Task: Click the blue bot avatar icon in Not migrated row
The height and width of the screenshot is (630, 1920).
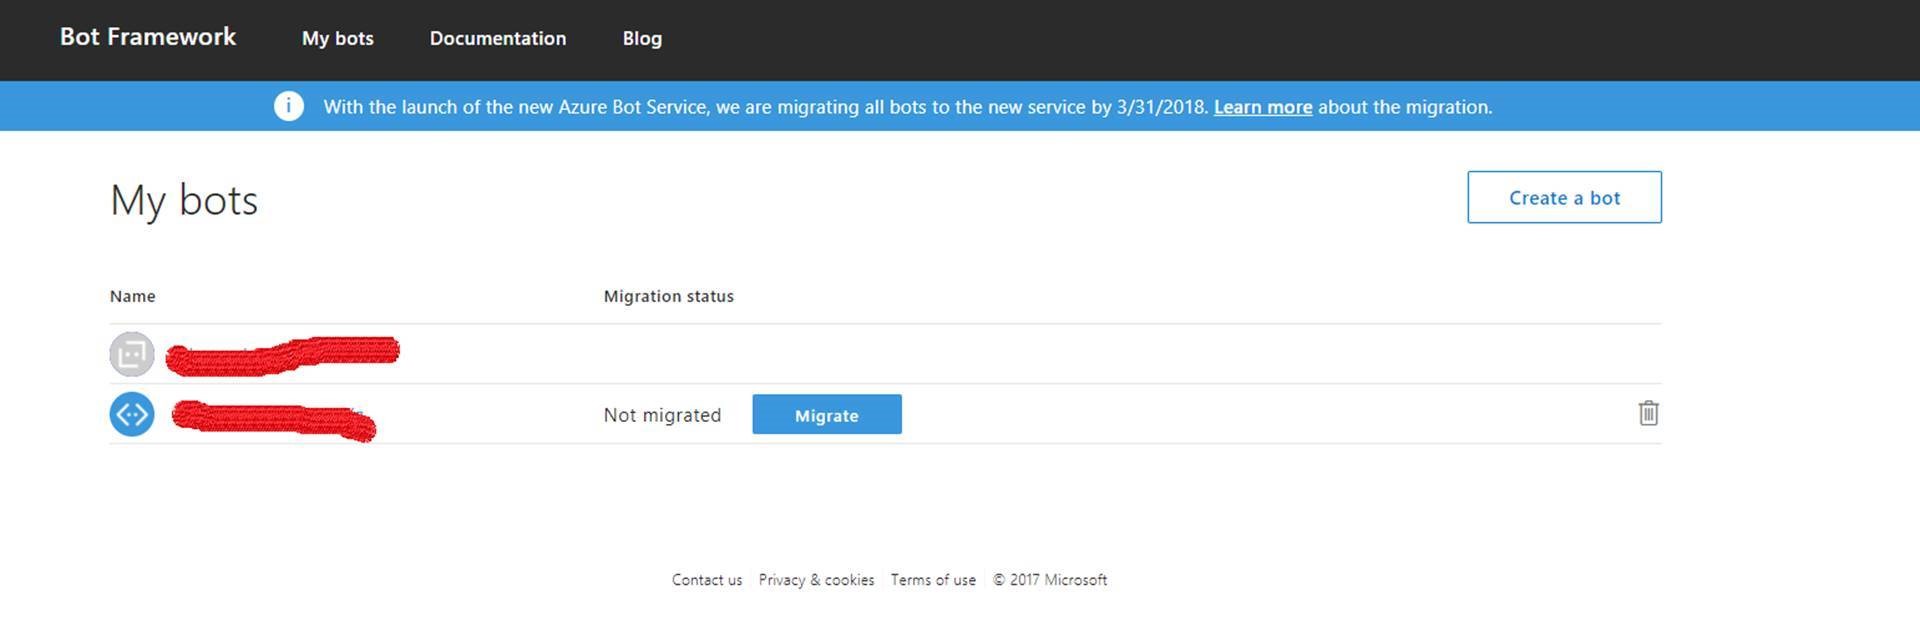Action: tap(132, 414)
